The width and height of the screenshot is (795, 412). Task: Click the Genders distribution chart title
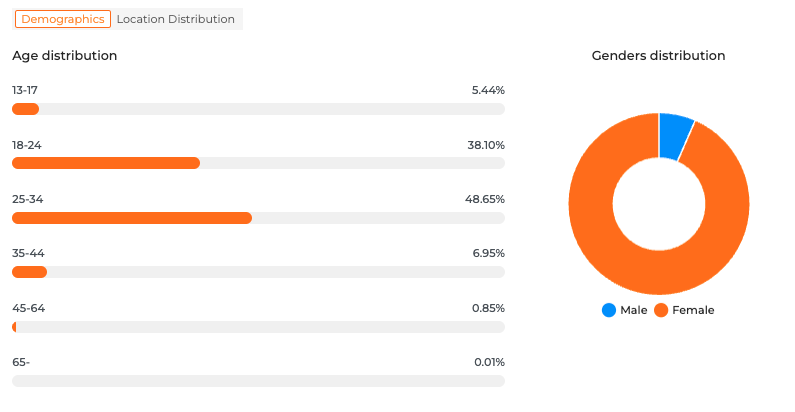click(658, 56)
